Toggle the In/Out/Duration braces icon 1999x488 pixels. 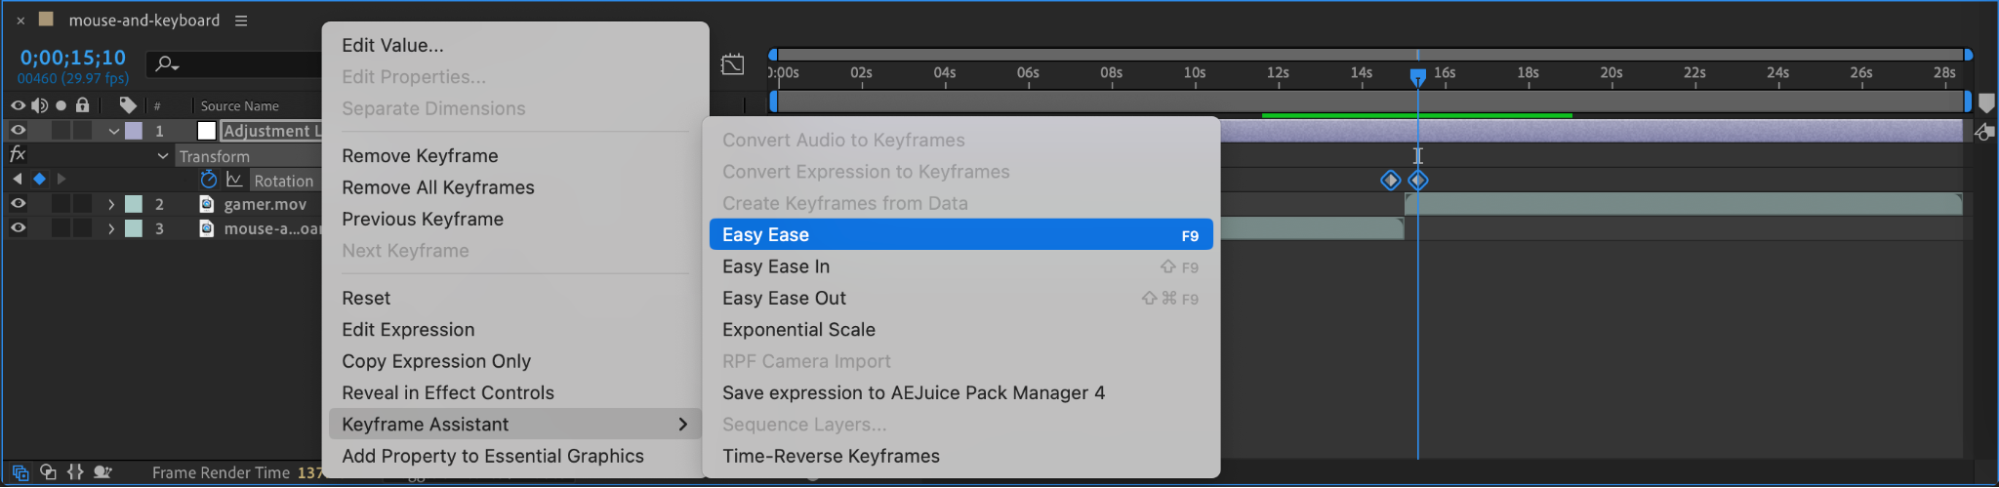pos(75,472)
